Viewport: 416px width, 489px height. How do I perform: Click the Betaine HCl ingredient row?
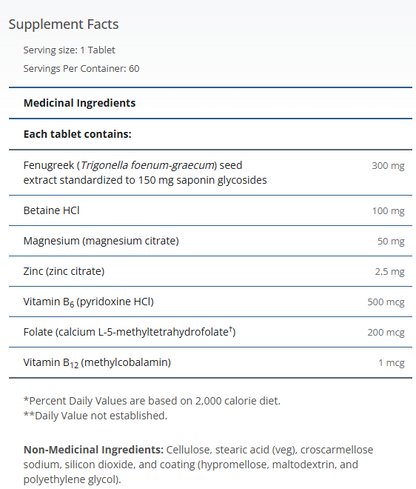click(210, 211)
